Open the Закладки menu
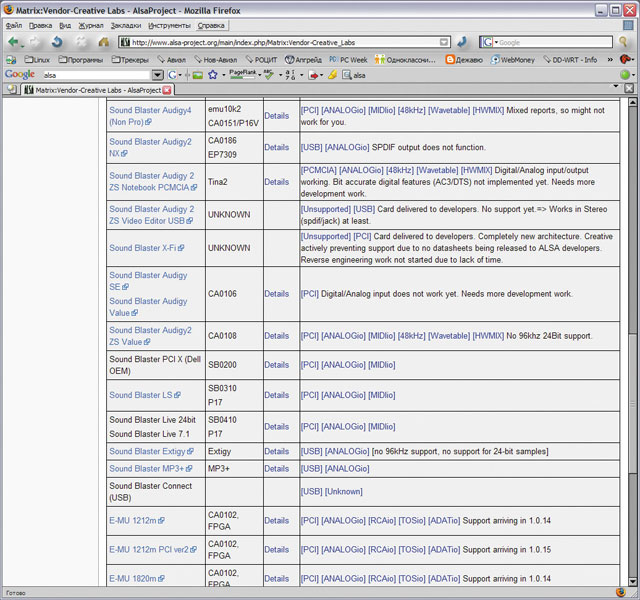The width and height of the screenshot is (640, 600). [126, 25]
